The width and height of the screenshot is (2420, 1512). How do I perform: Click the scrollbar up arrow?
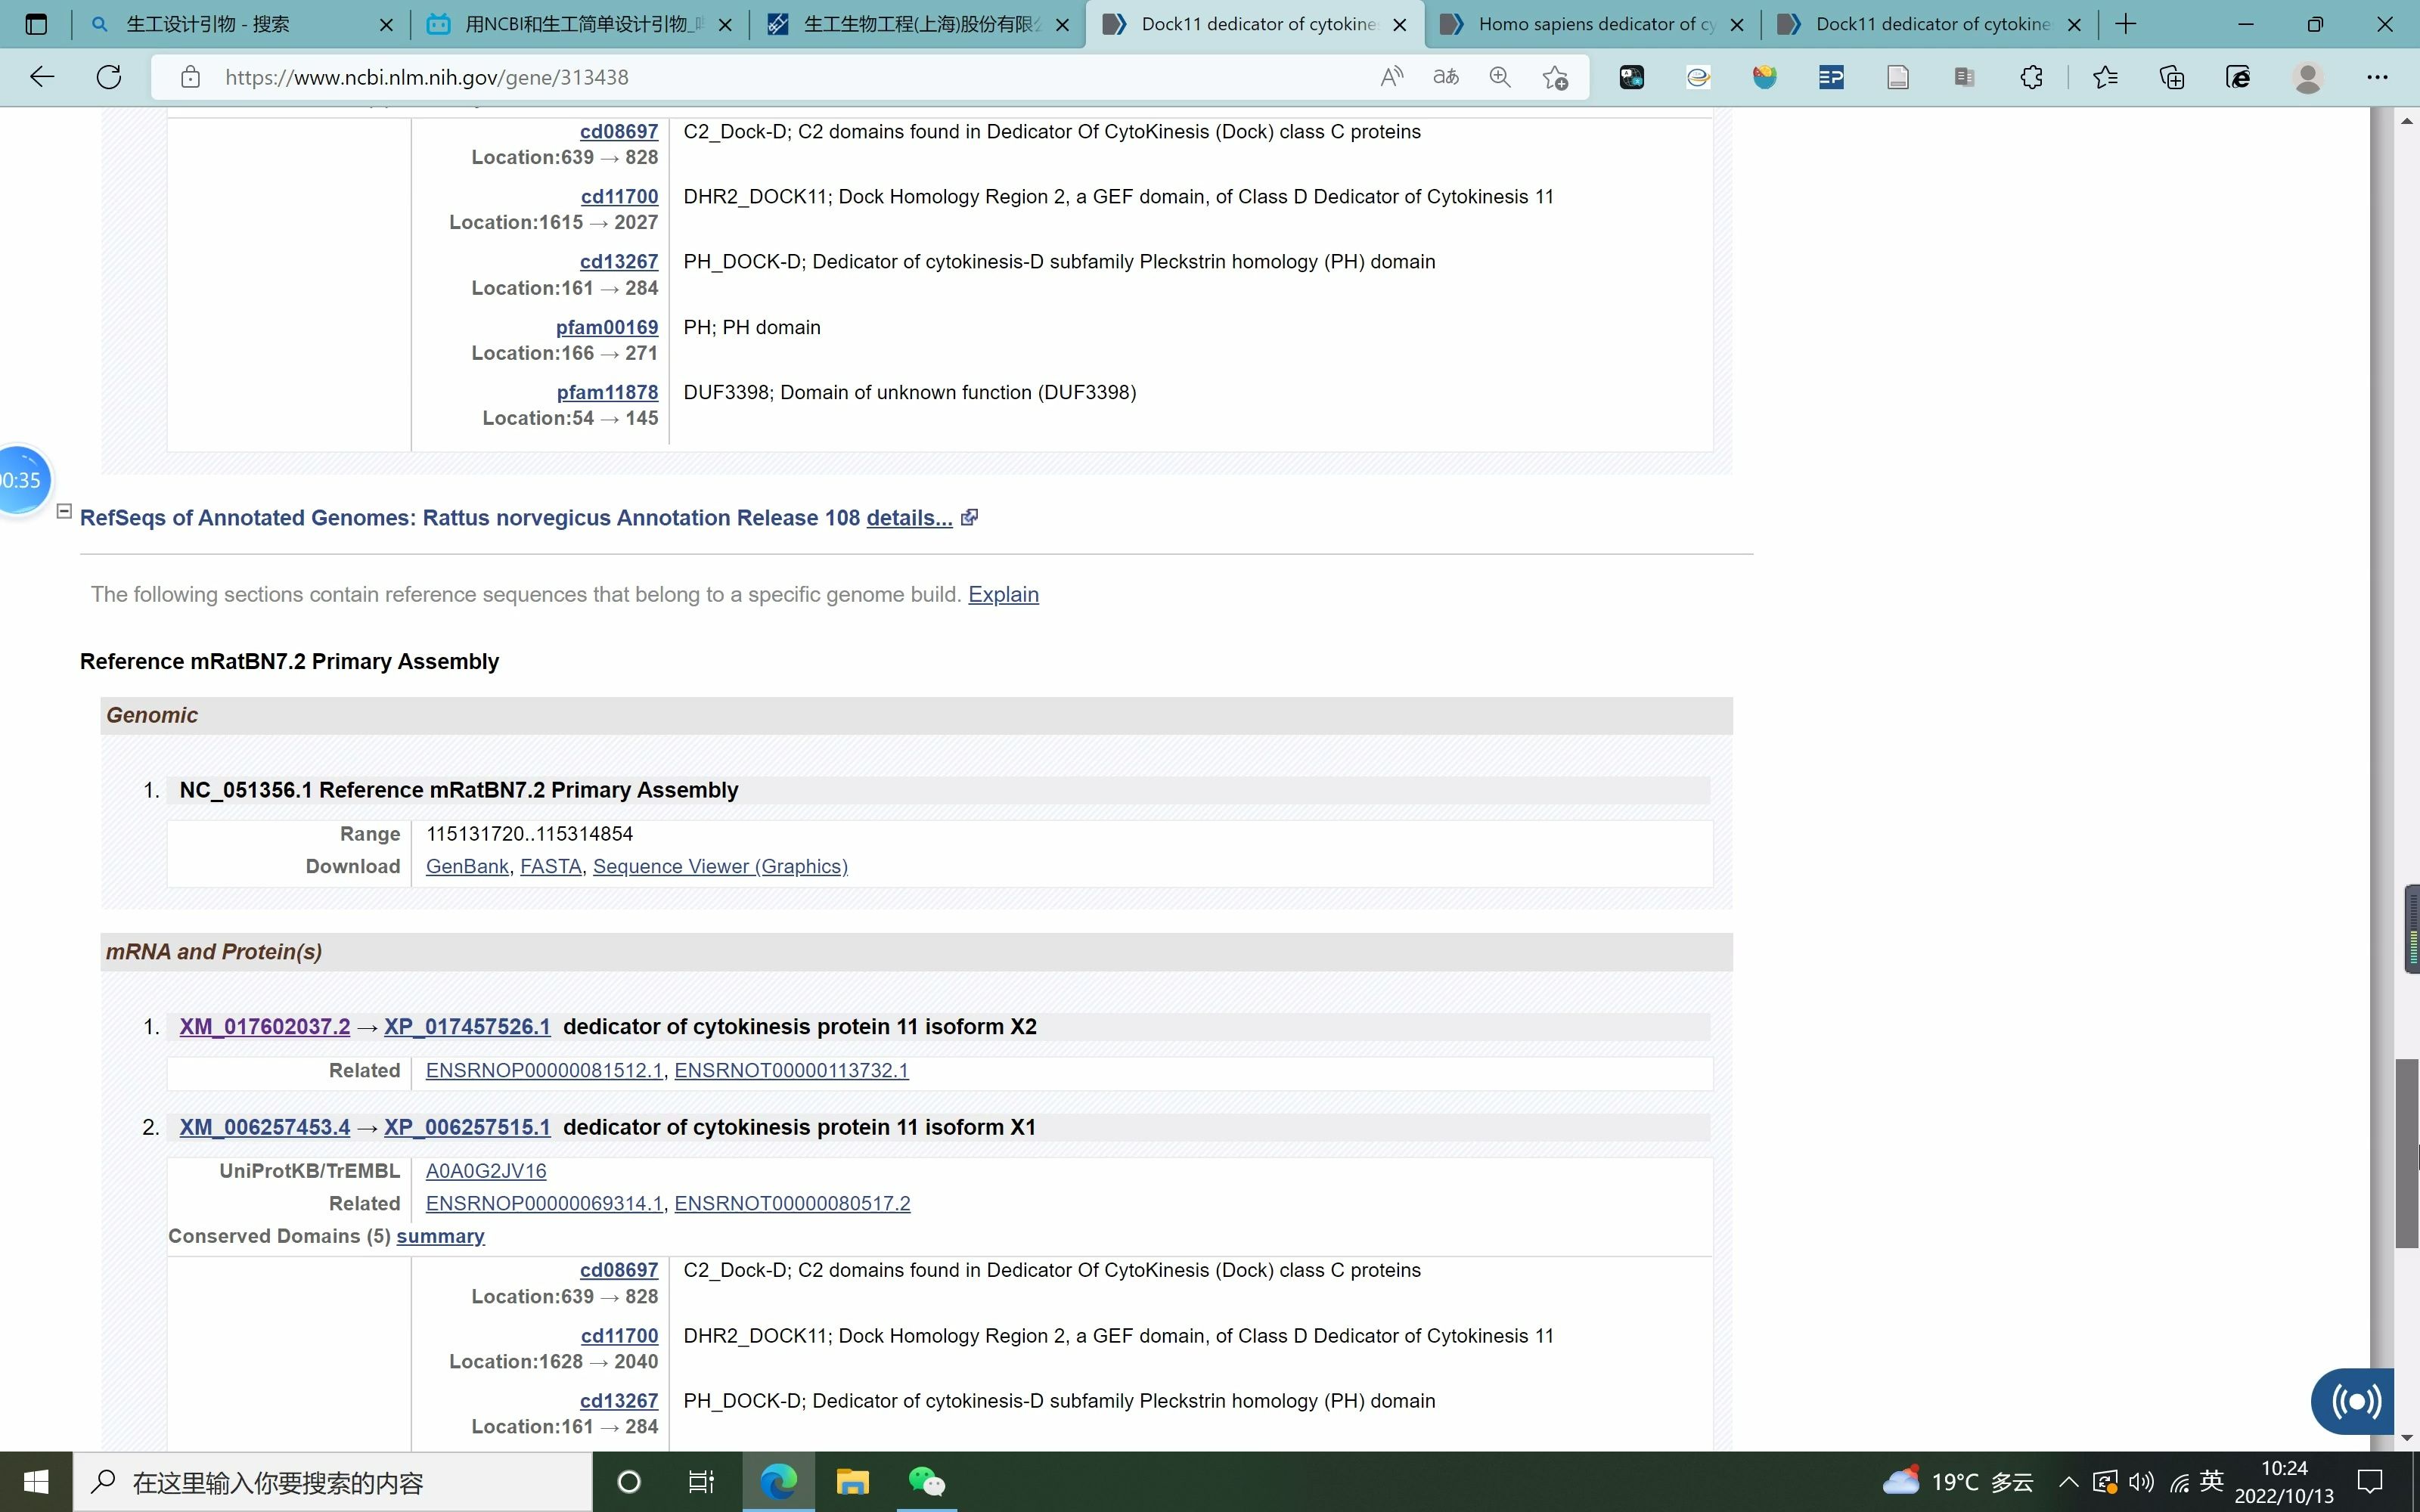2406,121
